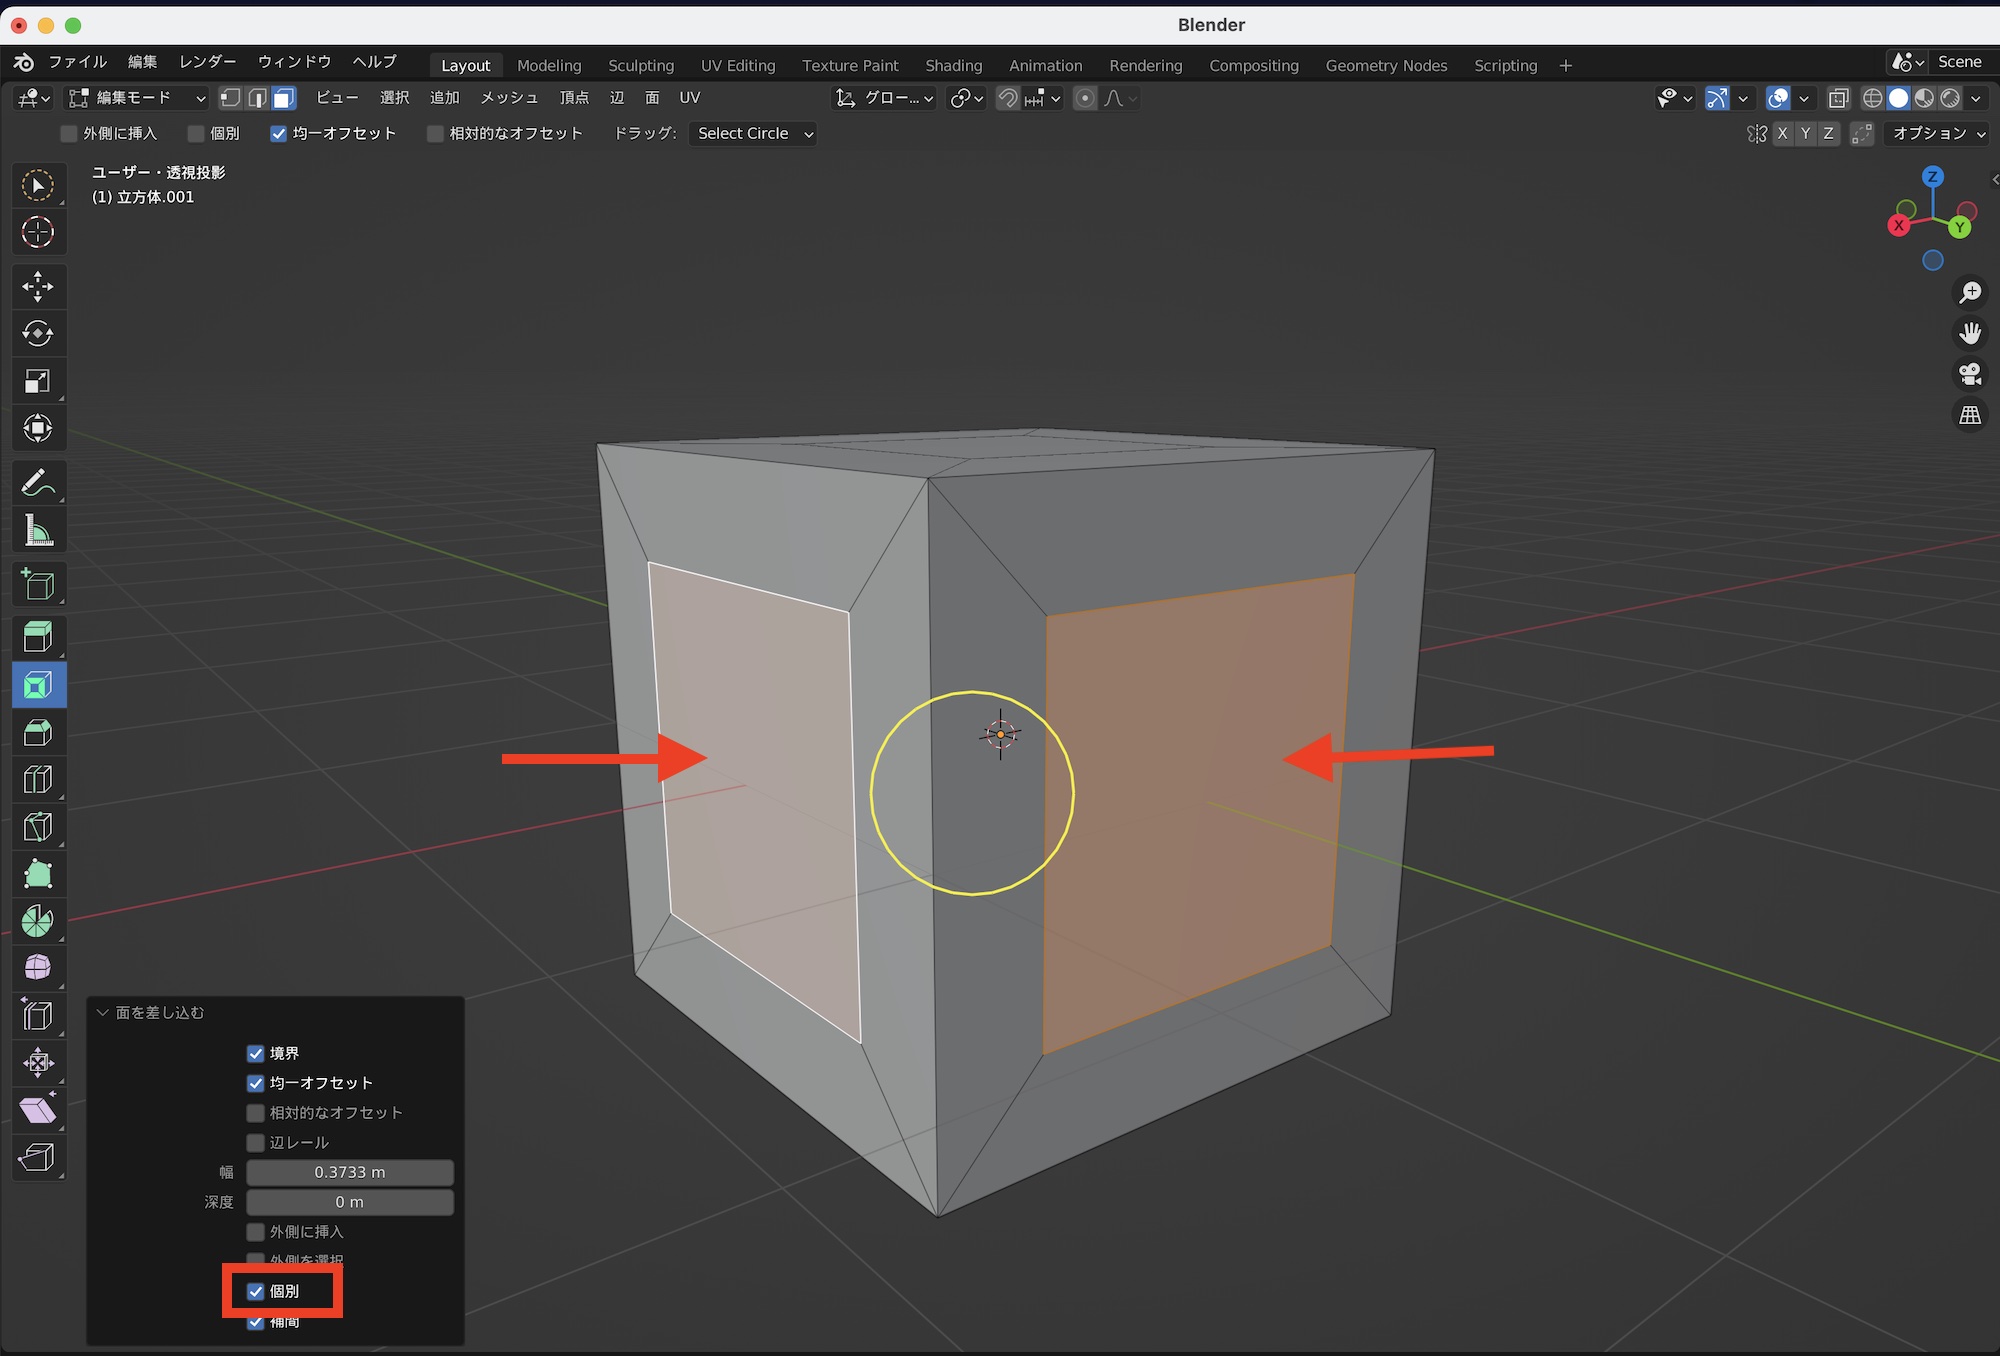Enable 相対的なオフセット in the header
The width and height of the screenshot is (2000, 1356).
pyautogui.click(x=435, y=134)
